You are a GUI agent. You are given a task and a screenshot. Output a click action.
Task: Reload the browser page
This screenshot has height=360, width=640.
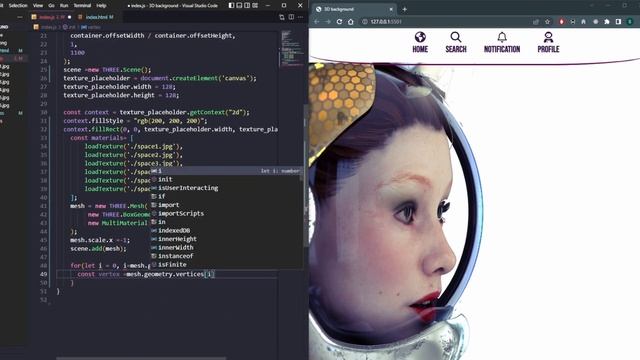pyautogui.click(x=339, y=22)
